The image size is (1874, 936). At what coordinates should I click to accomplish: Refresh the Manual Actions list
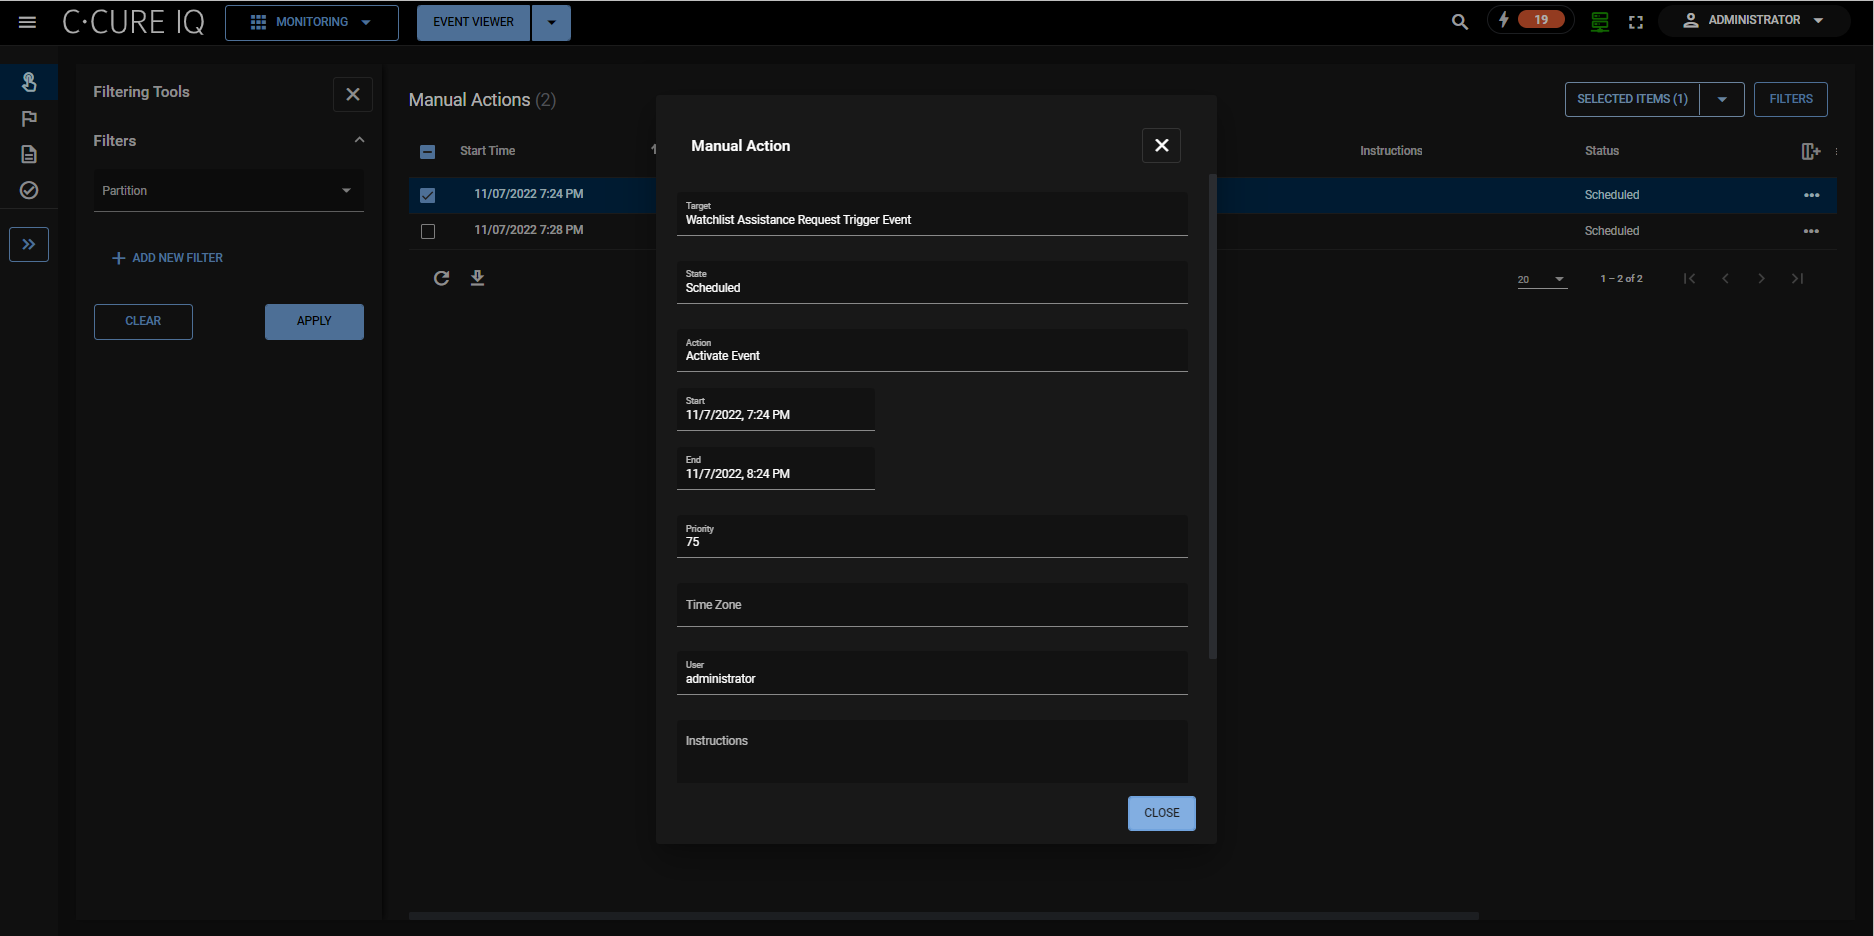441,278
